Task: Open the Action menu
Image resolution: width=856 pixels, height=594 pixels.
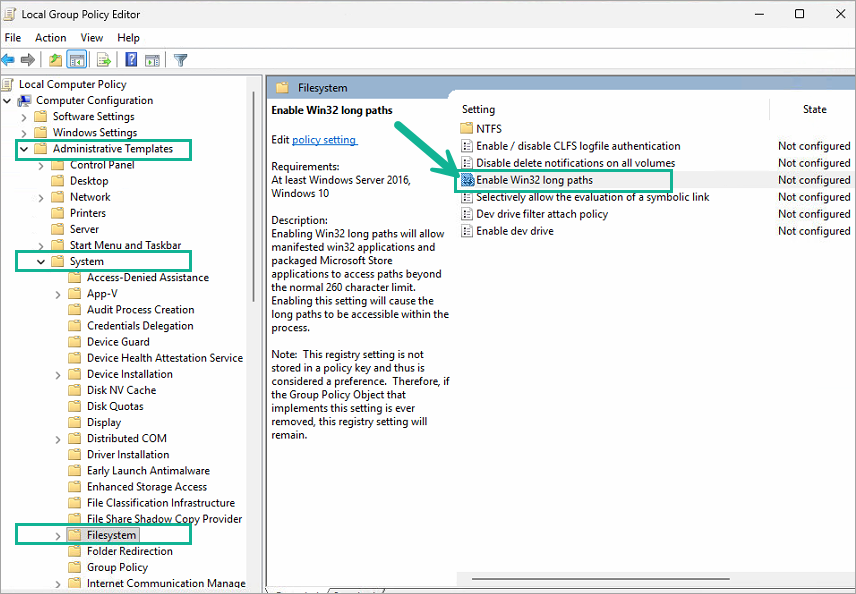Action: (x=50, y=38)
